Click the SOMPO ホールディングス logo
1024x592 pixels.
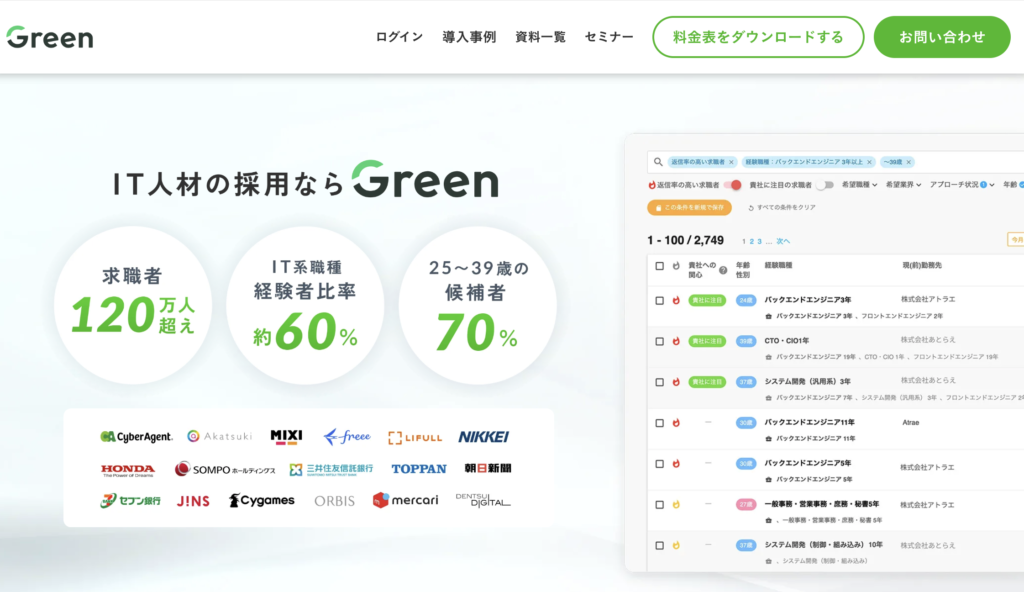click(x=225, y=469)
